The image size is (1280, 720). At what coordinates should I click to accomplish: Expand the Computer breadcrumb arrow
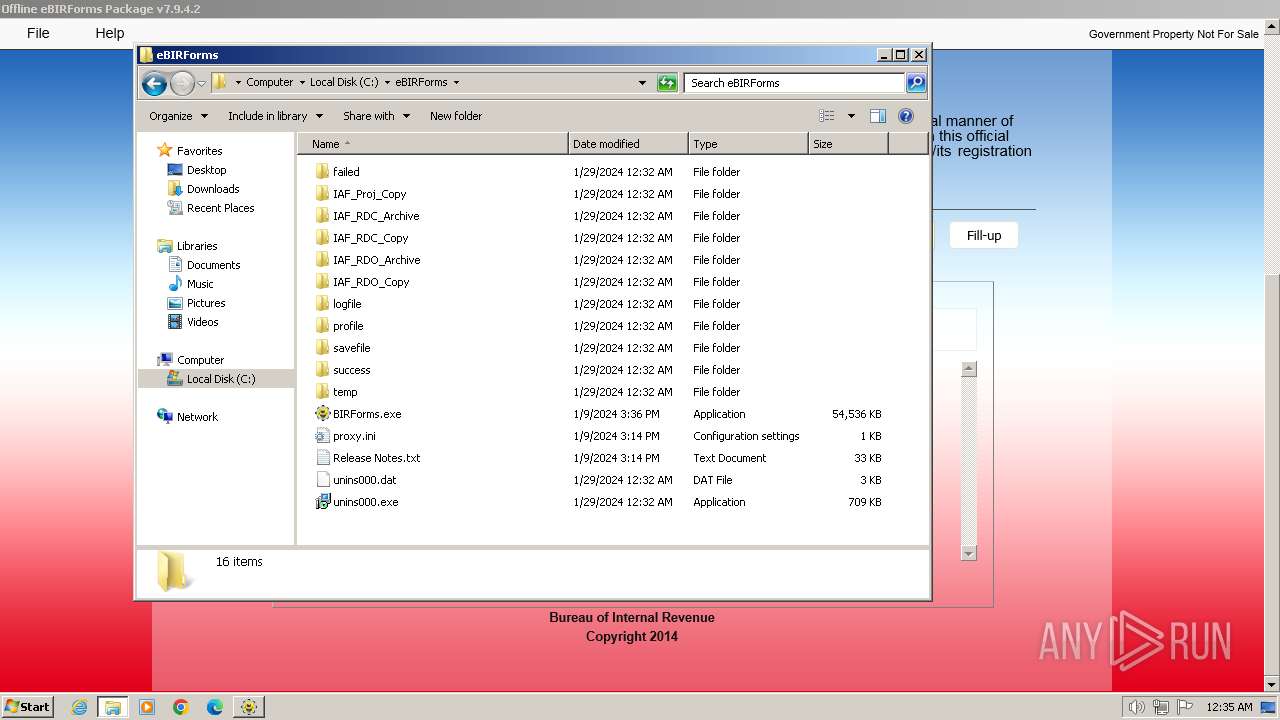[302, 83]
